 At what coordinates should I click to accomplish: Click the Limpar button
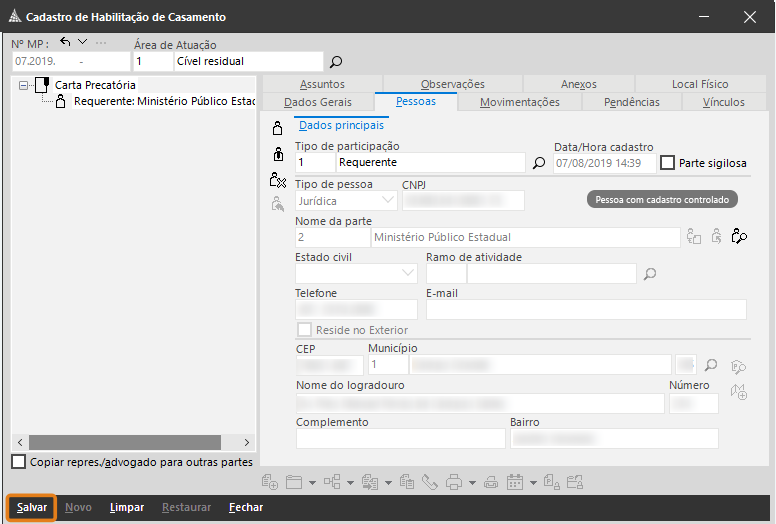[x=127, y=507]
